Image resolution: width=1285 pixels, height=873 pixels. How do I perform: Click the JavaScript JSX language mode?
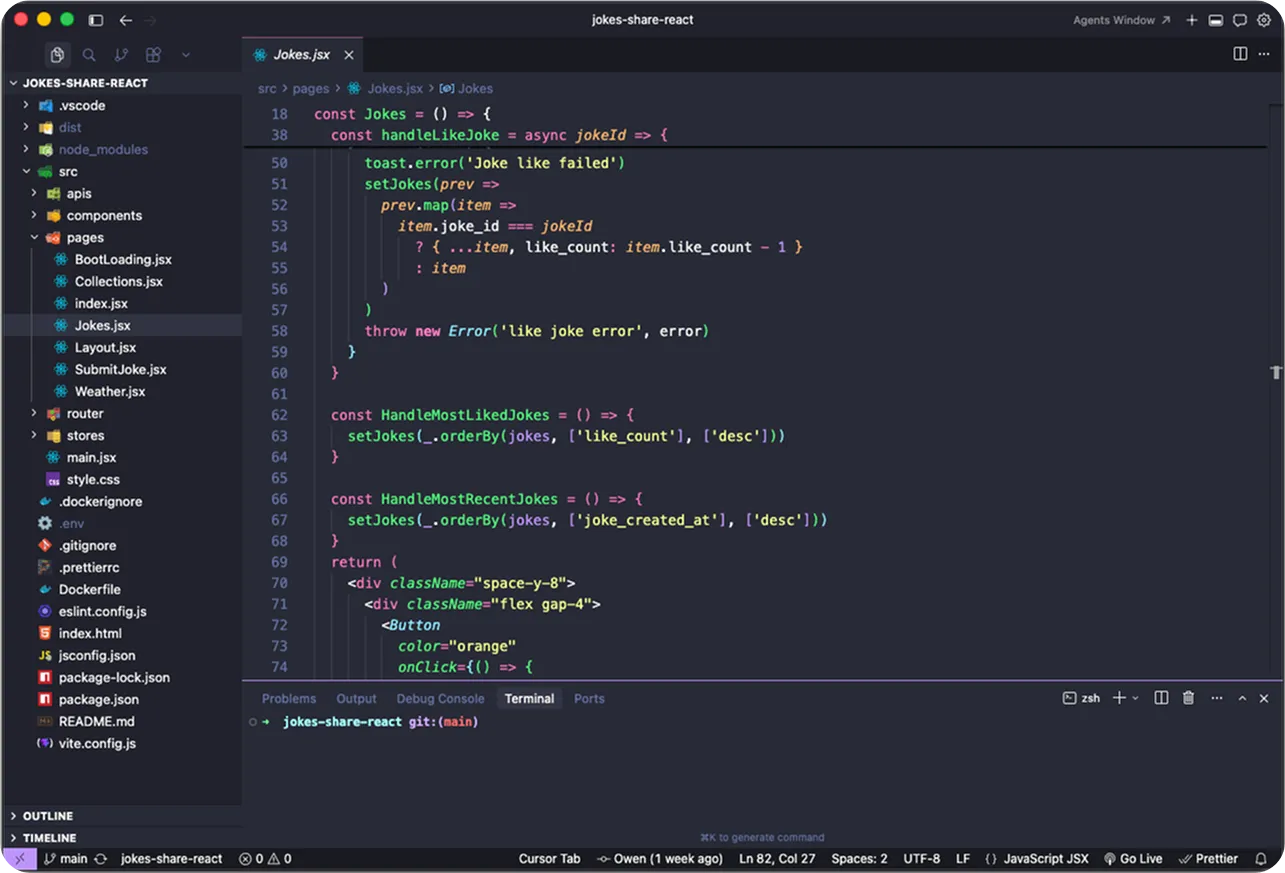[x=1037, y=858]
